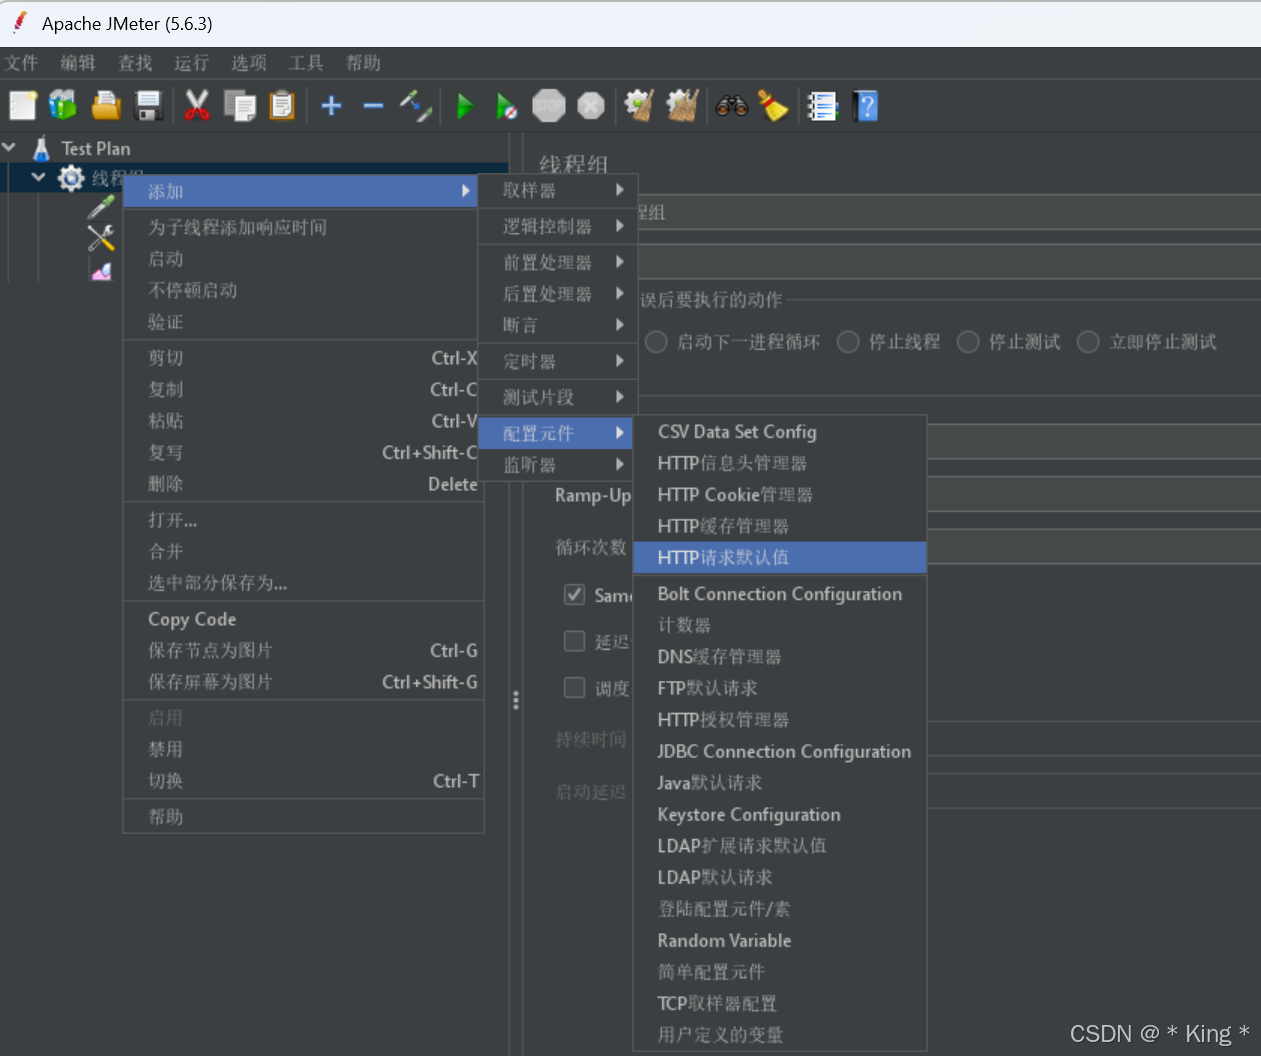1261x1056 pixels.
Task: Select 启动下一进程循环 radio button
Action: (656, 342)
